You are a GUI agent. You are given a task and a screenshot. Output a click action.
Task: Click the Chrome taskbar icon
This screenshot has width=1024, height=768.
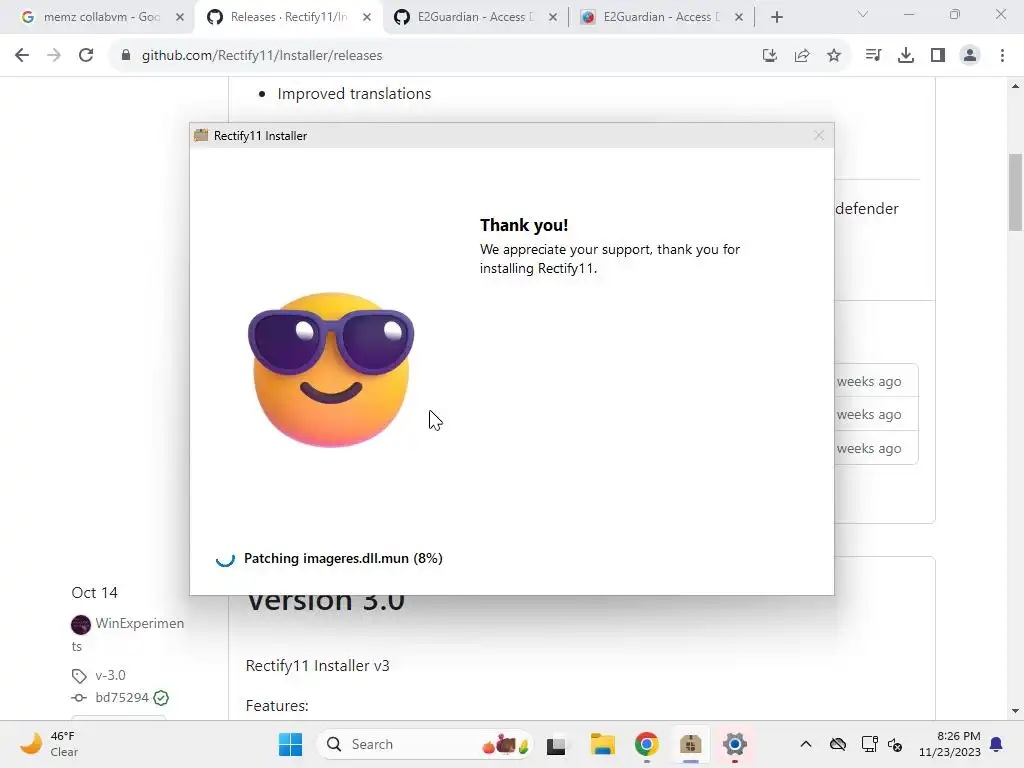point(647,744)
